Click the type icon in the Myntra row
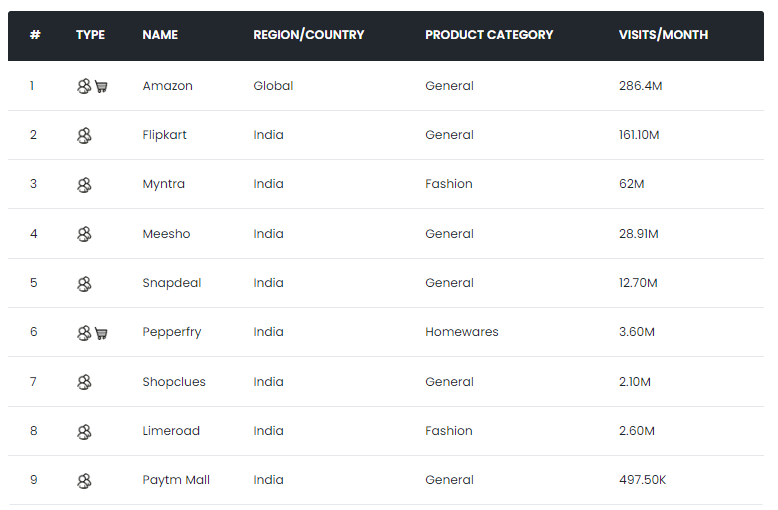The width and height of the screenshot is (778, 510). pyautogui.click(x=84, y=185)
